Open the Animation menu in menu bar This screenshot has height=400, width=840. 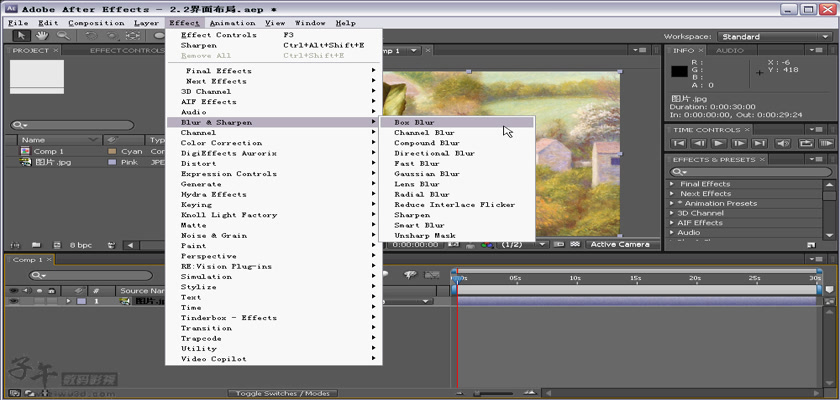(232, 23)
